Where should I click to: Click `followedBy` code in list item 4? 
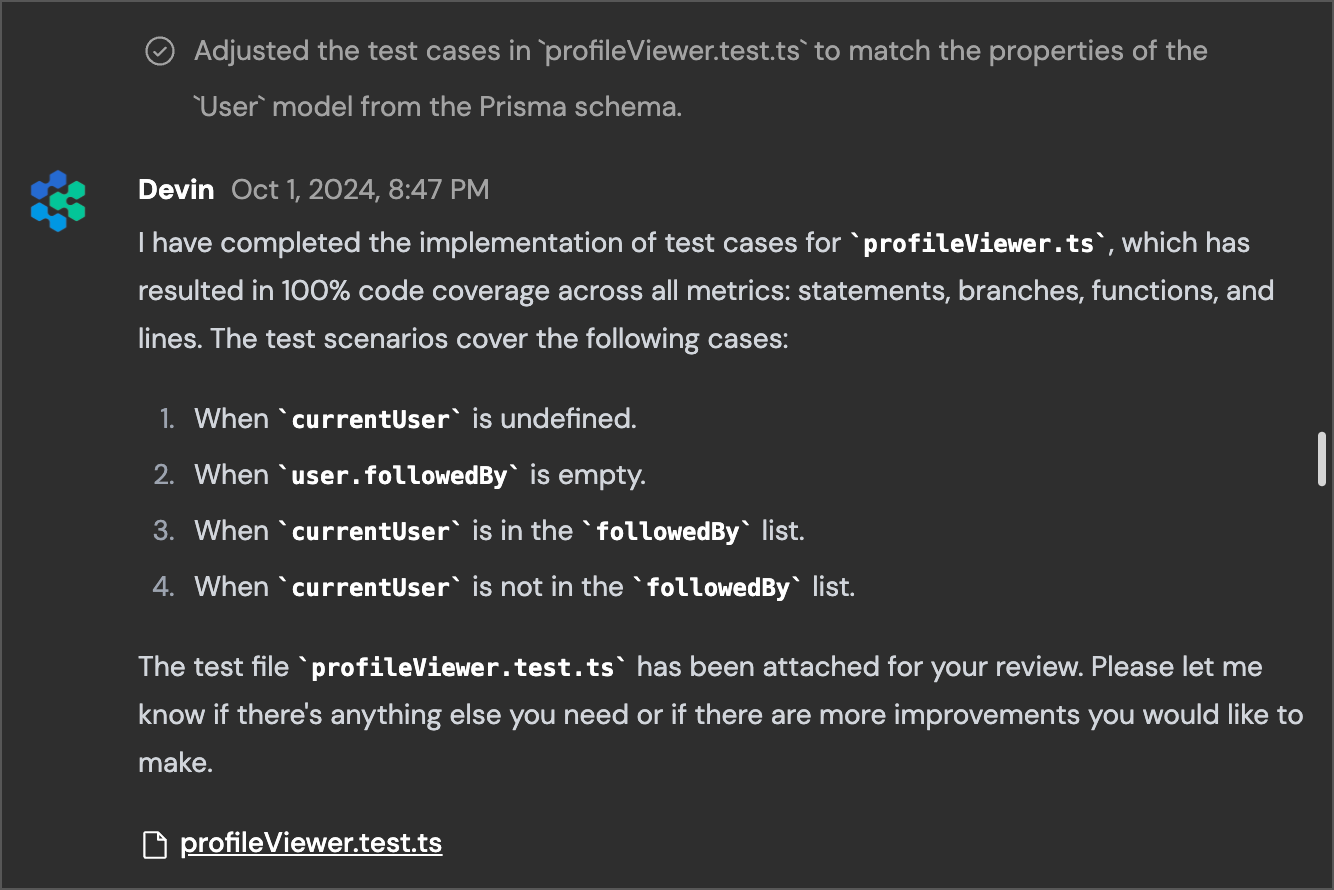719,587
